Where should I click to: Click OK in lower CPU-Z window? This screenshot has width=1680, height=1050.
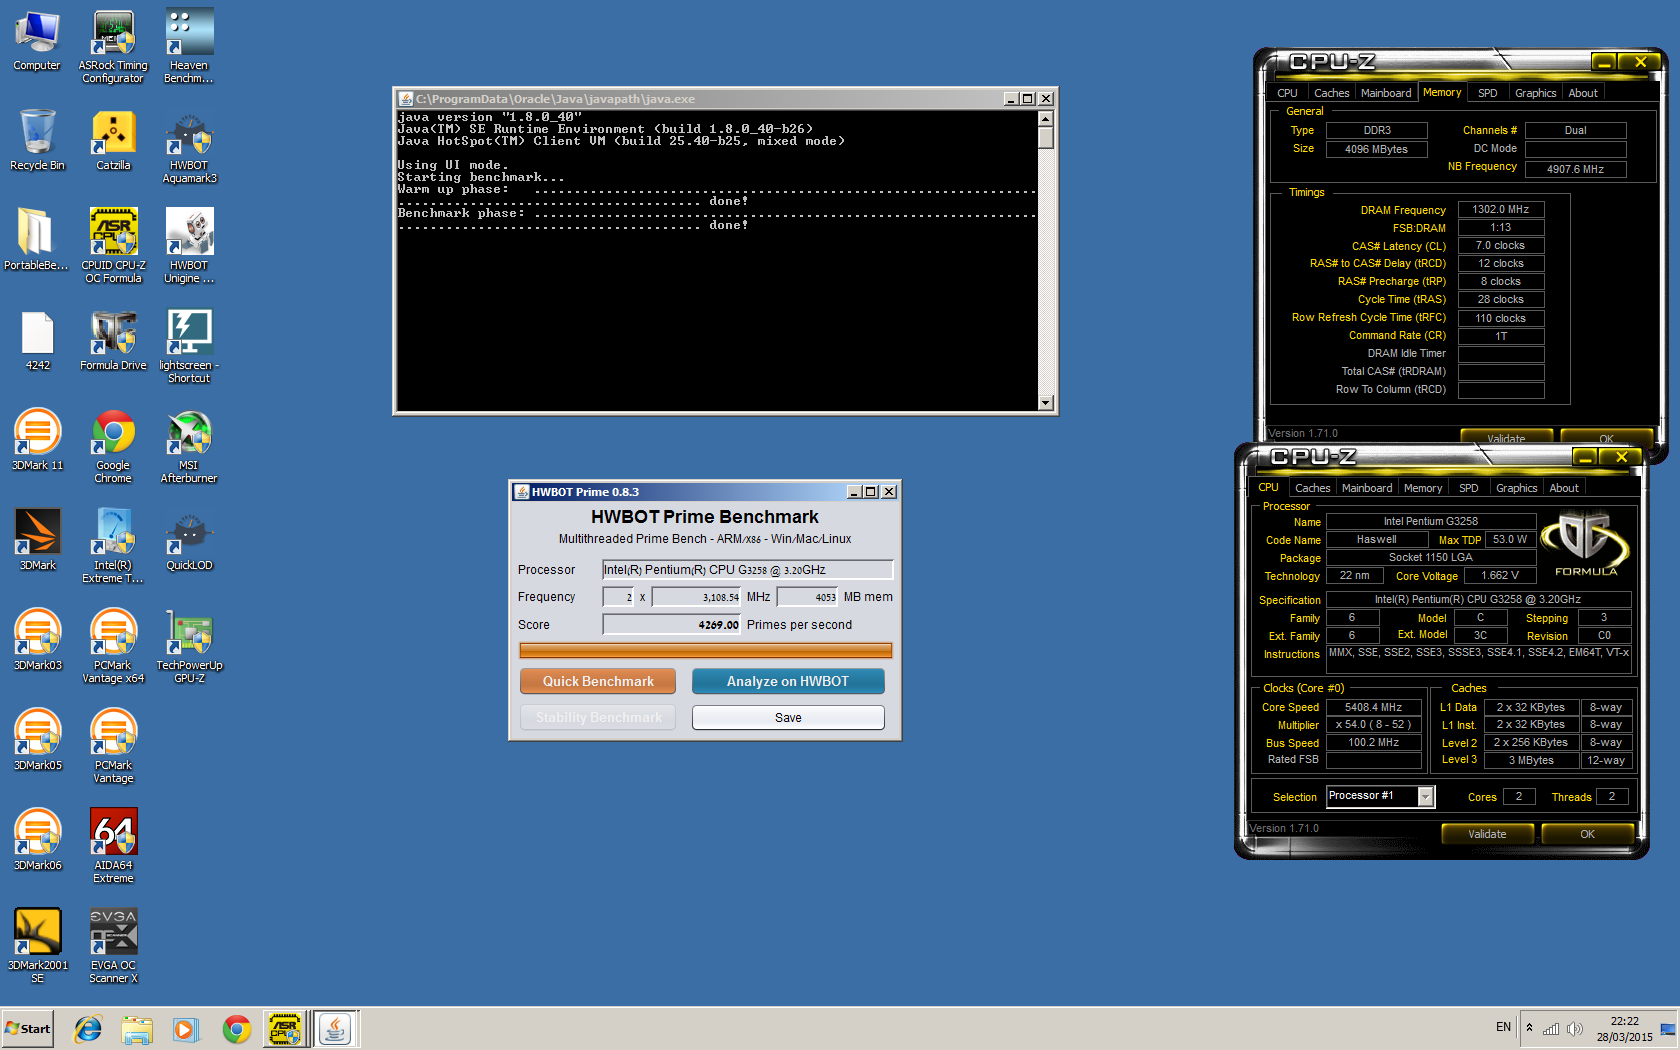[x=1587, y=834]
